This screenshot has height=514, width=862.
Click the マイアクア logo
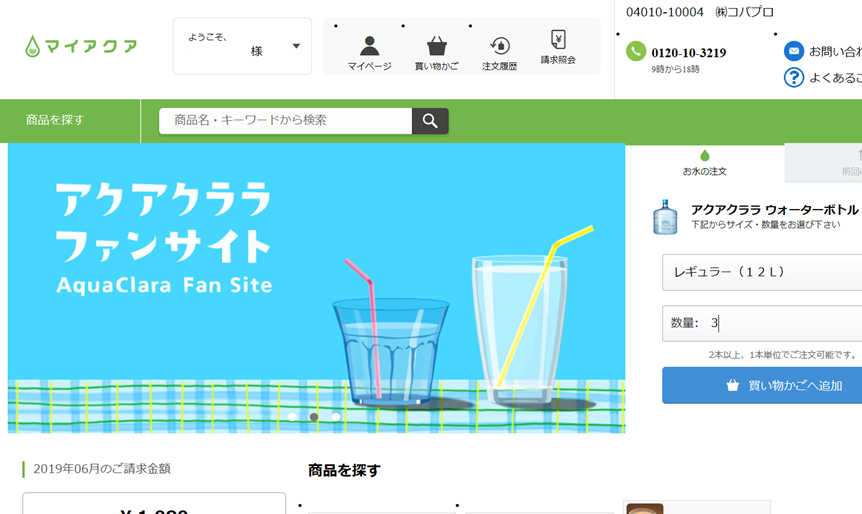click(x=81, y=46)
